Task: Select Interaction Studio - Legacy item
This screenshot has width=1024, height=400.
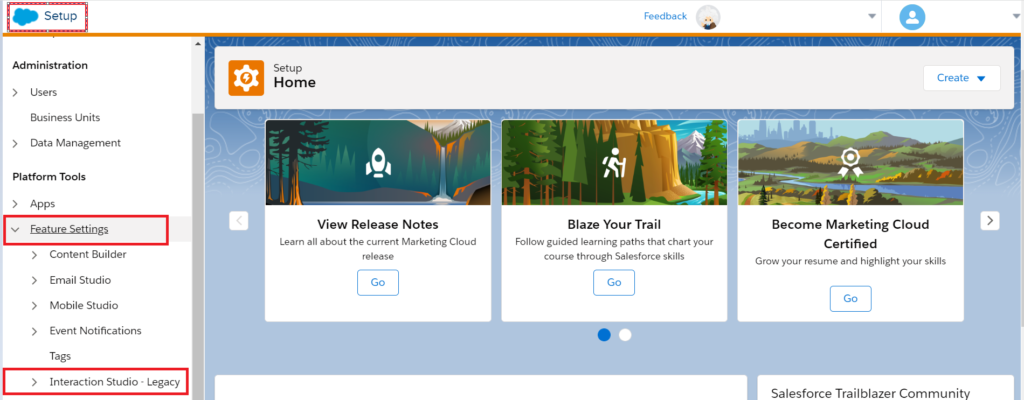Action: click(114, 382)
